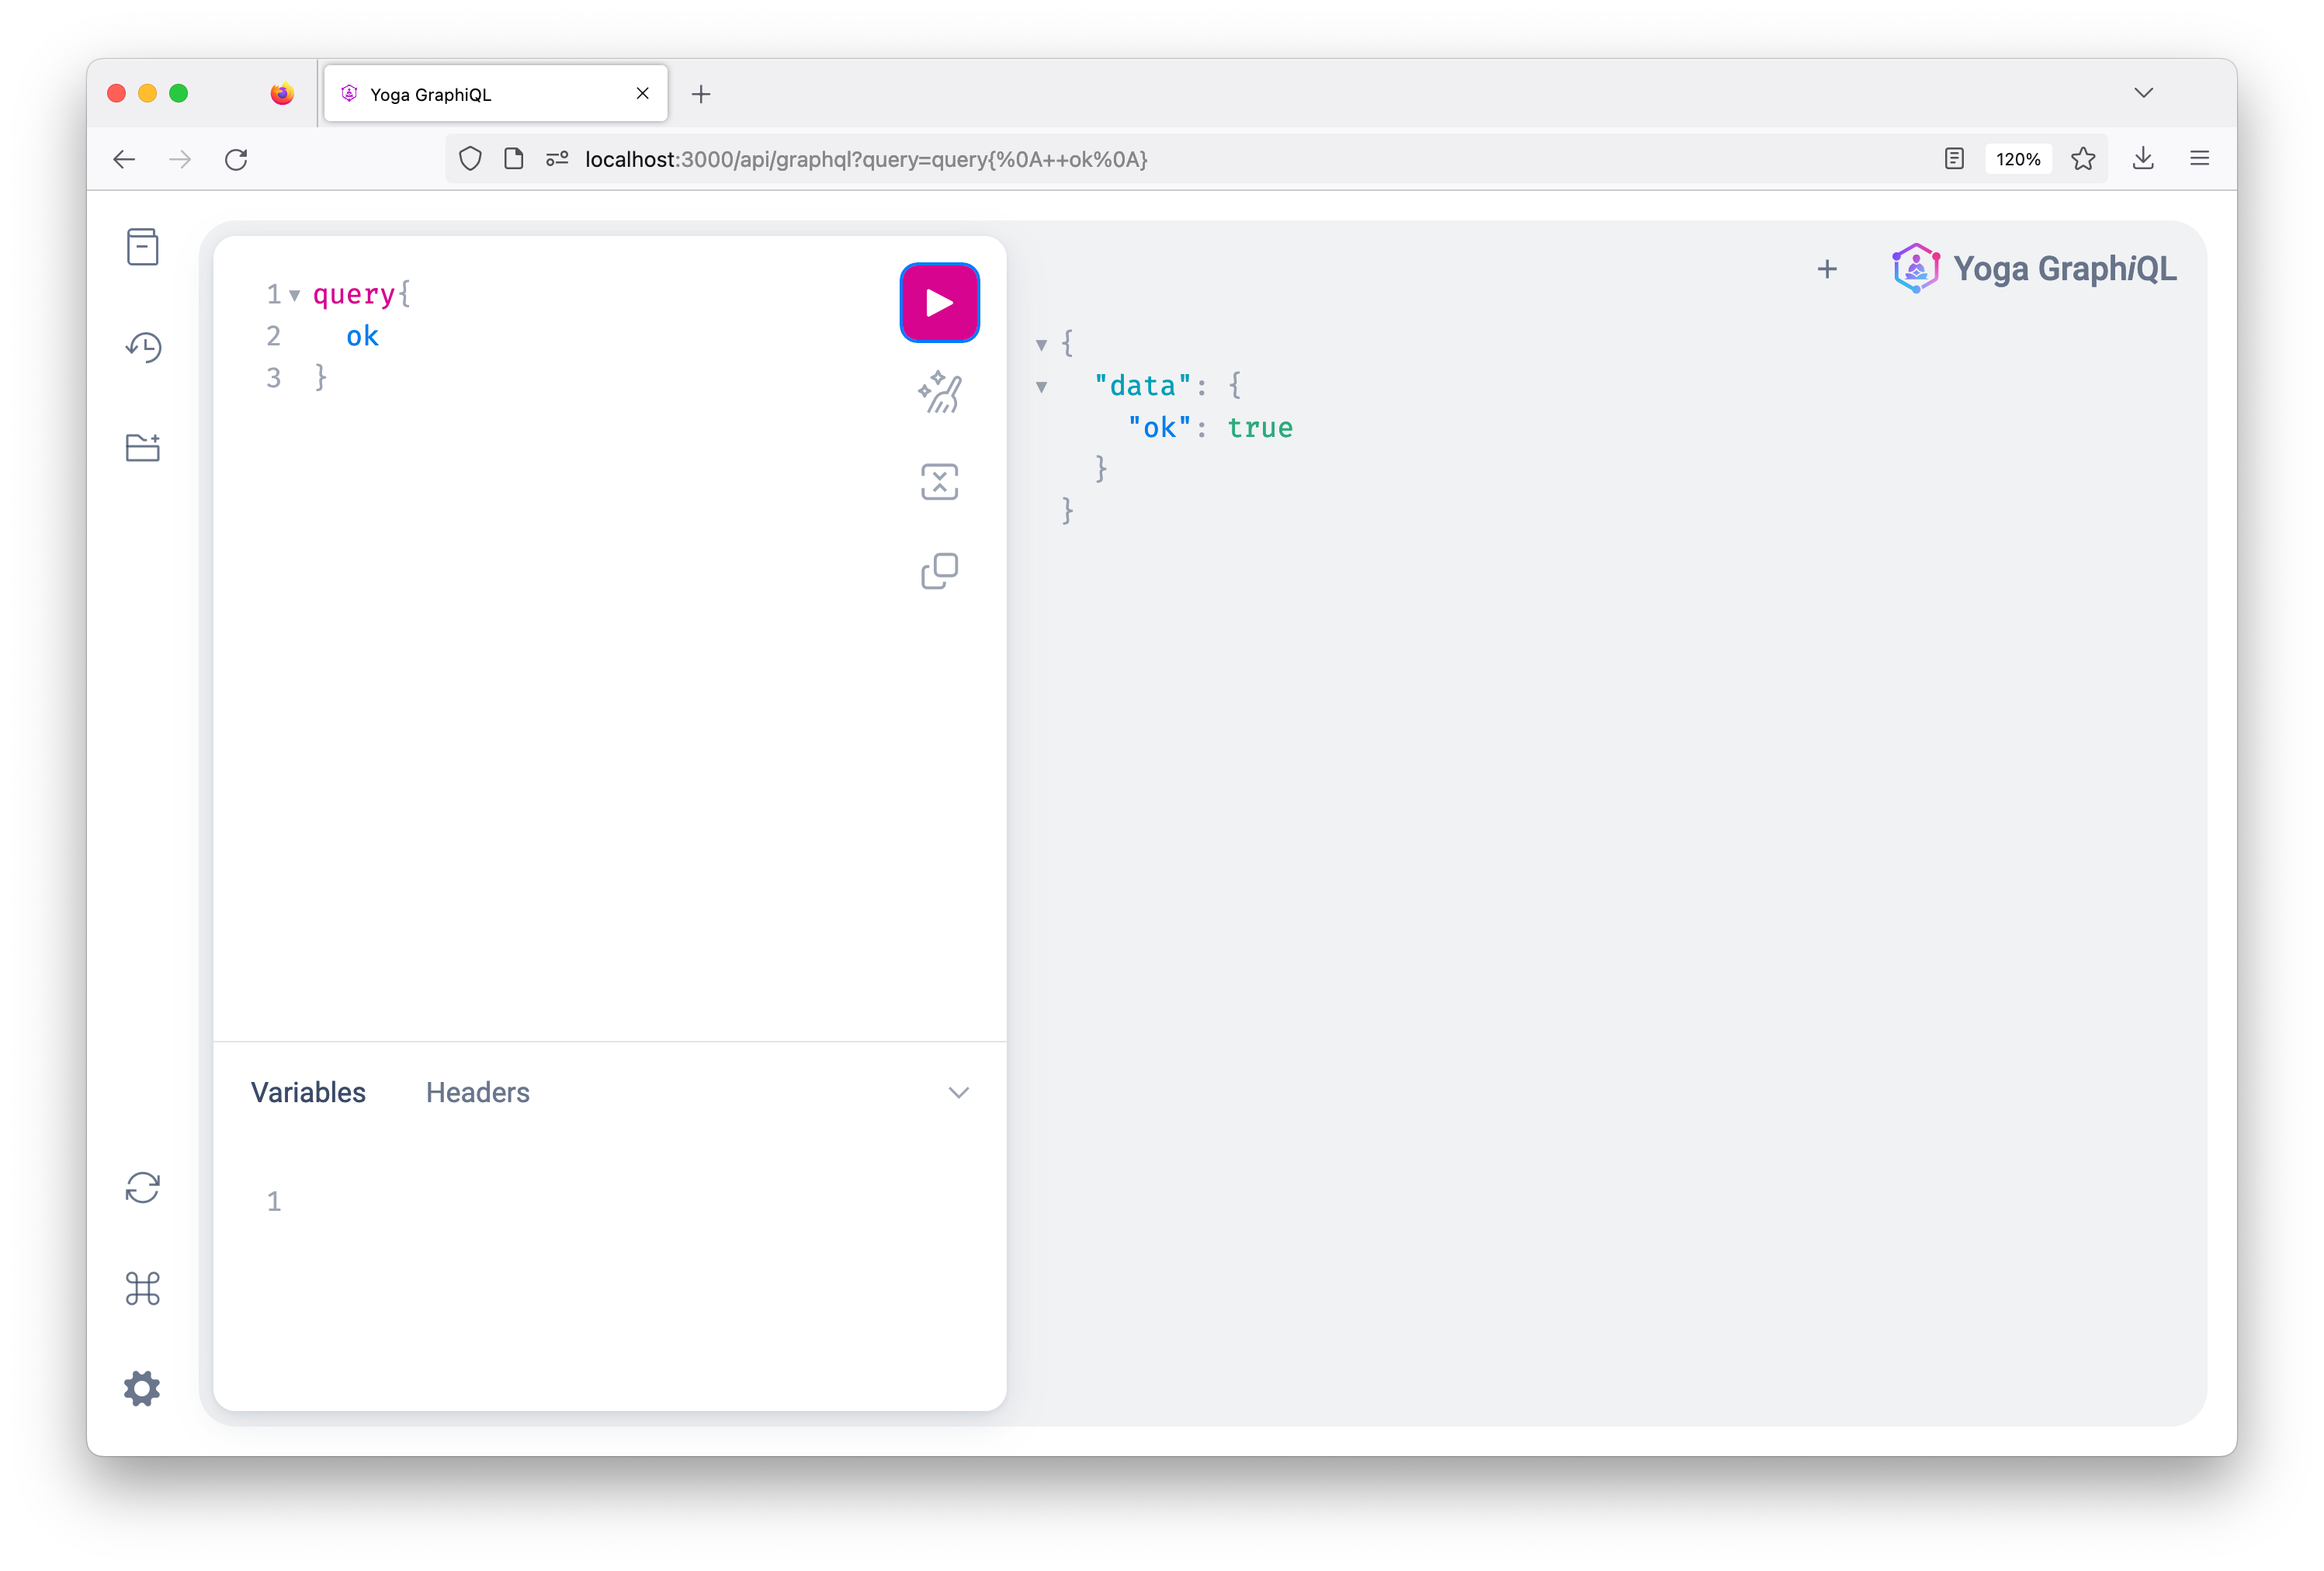Run the query with the play button
This screenshot has height=1571, width=2324.
[939, 303]
